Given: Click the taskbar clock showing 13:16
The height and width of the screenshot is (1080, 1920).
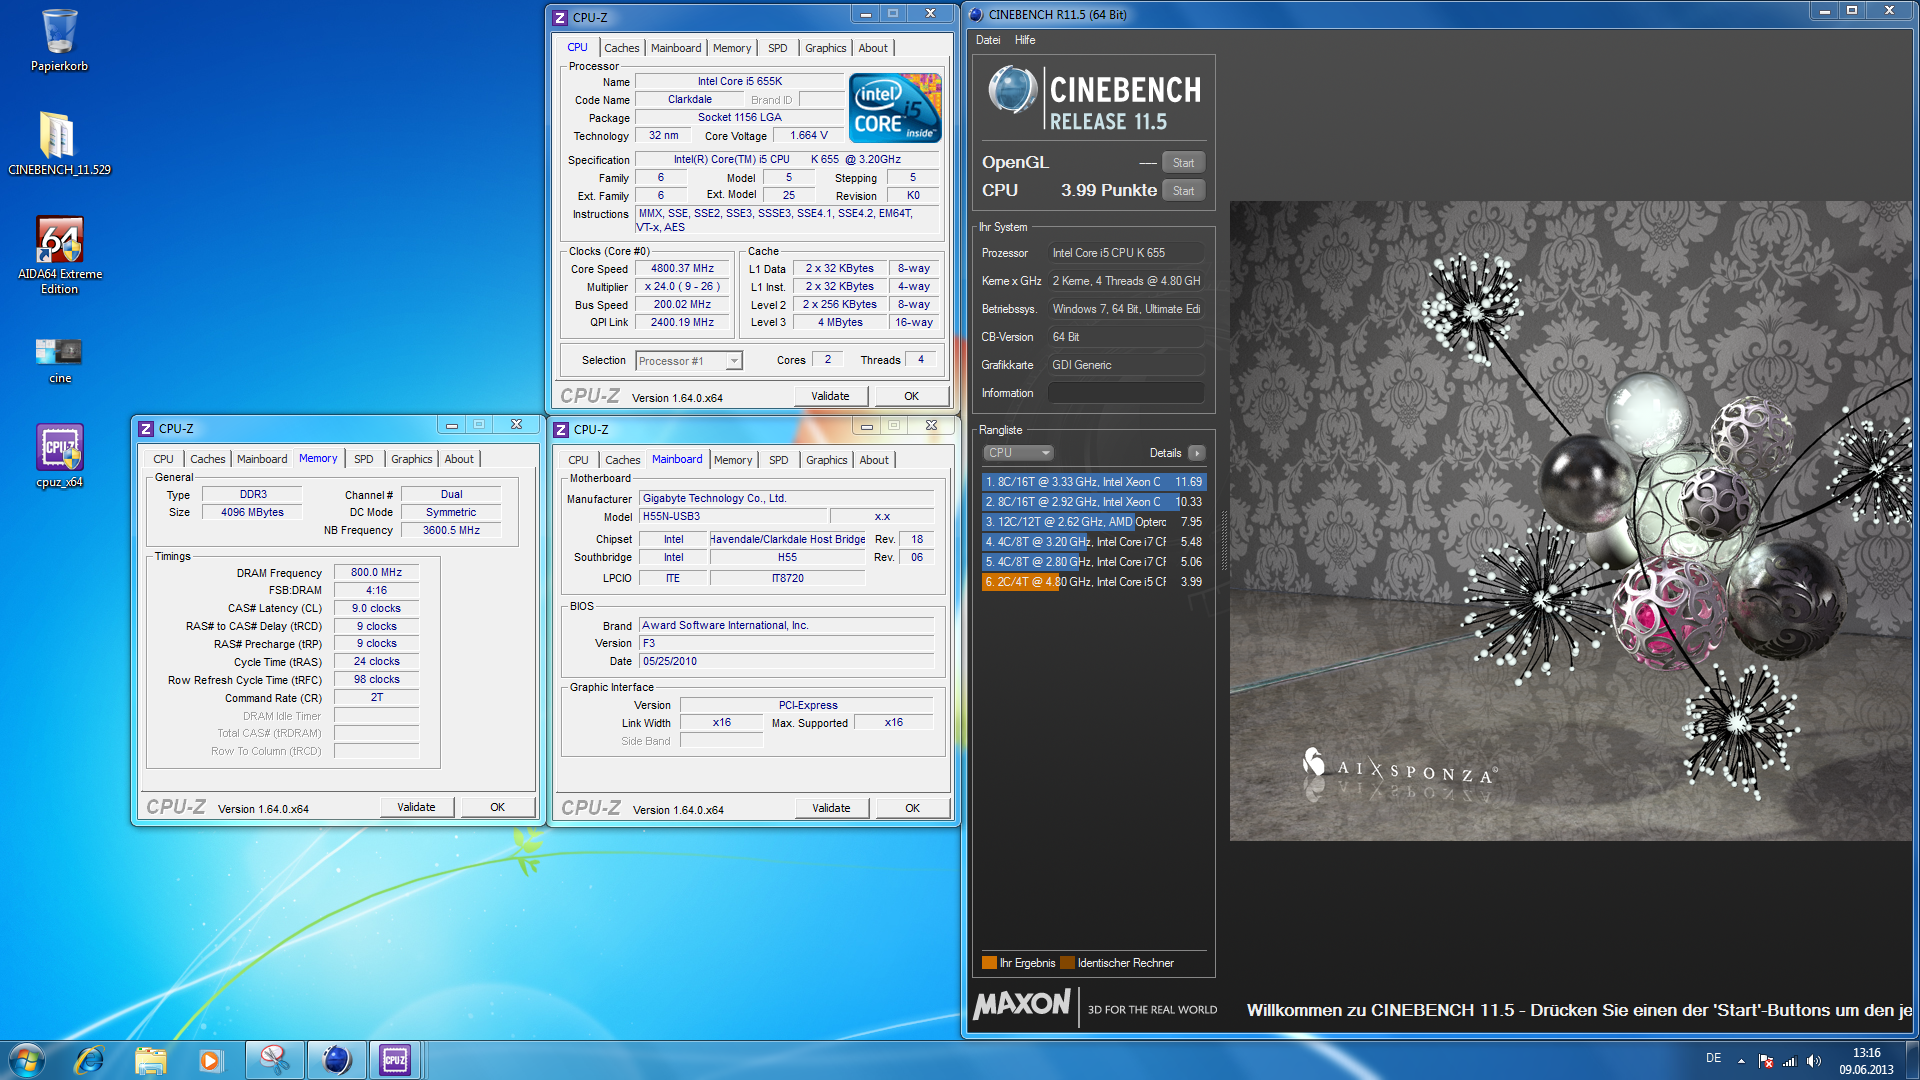Looking at the screenshot, I should click(x=1866, y=1061).
